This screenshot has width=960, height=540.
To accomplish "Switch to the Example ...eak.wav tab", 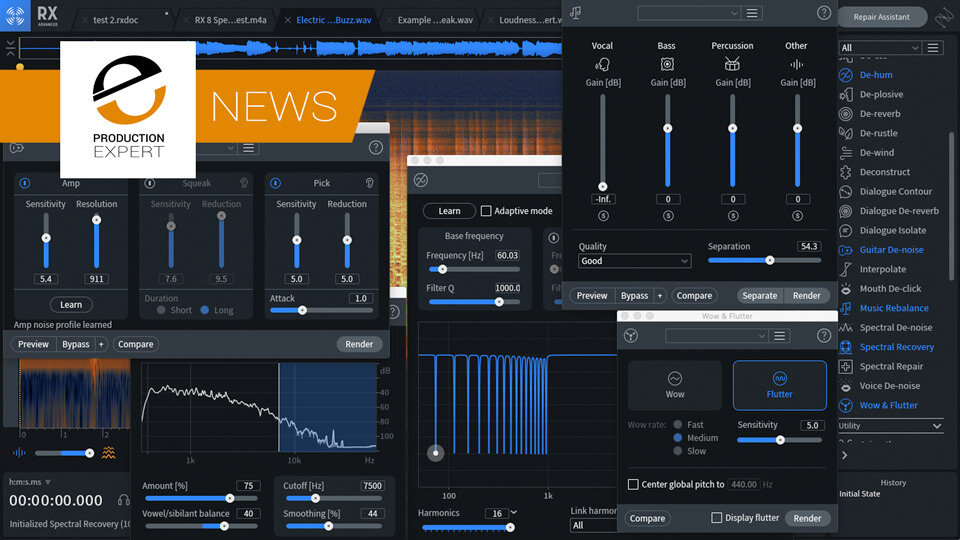I will point(435,20).
